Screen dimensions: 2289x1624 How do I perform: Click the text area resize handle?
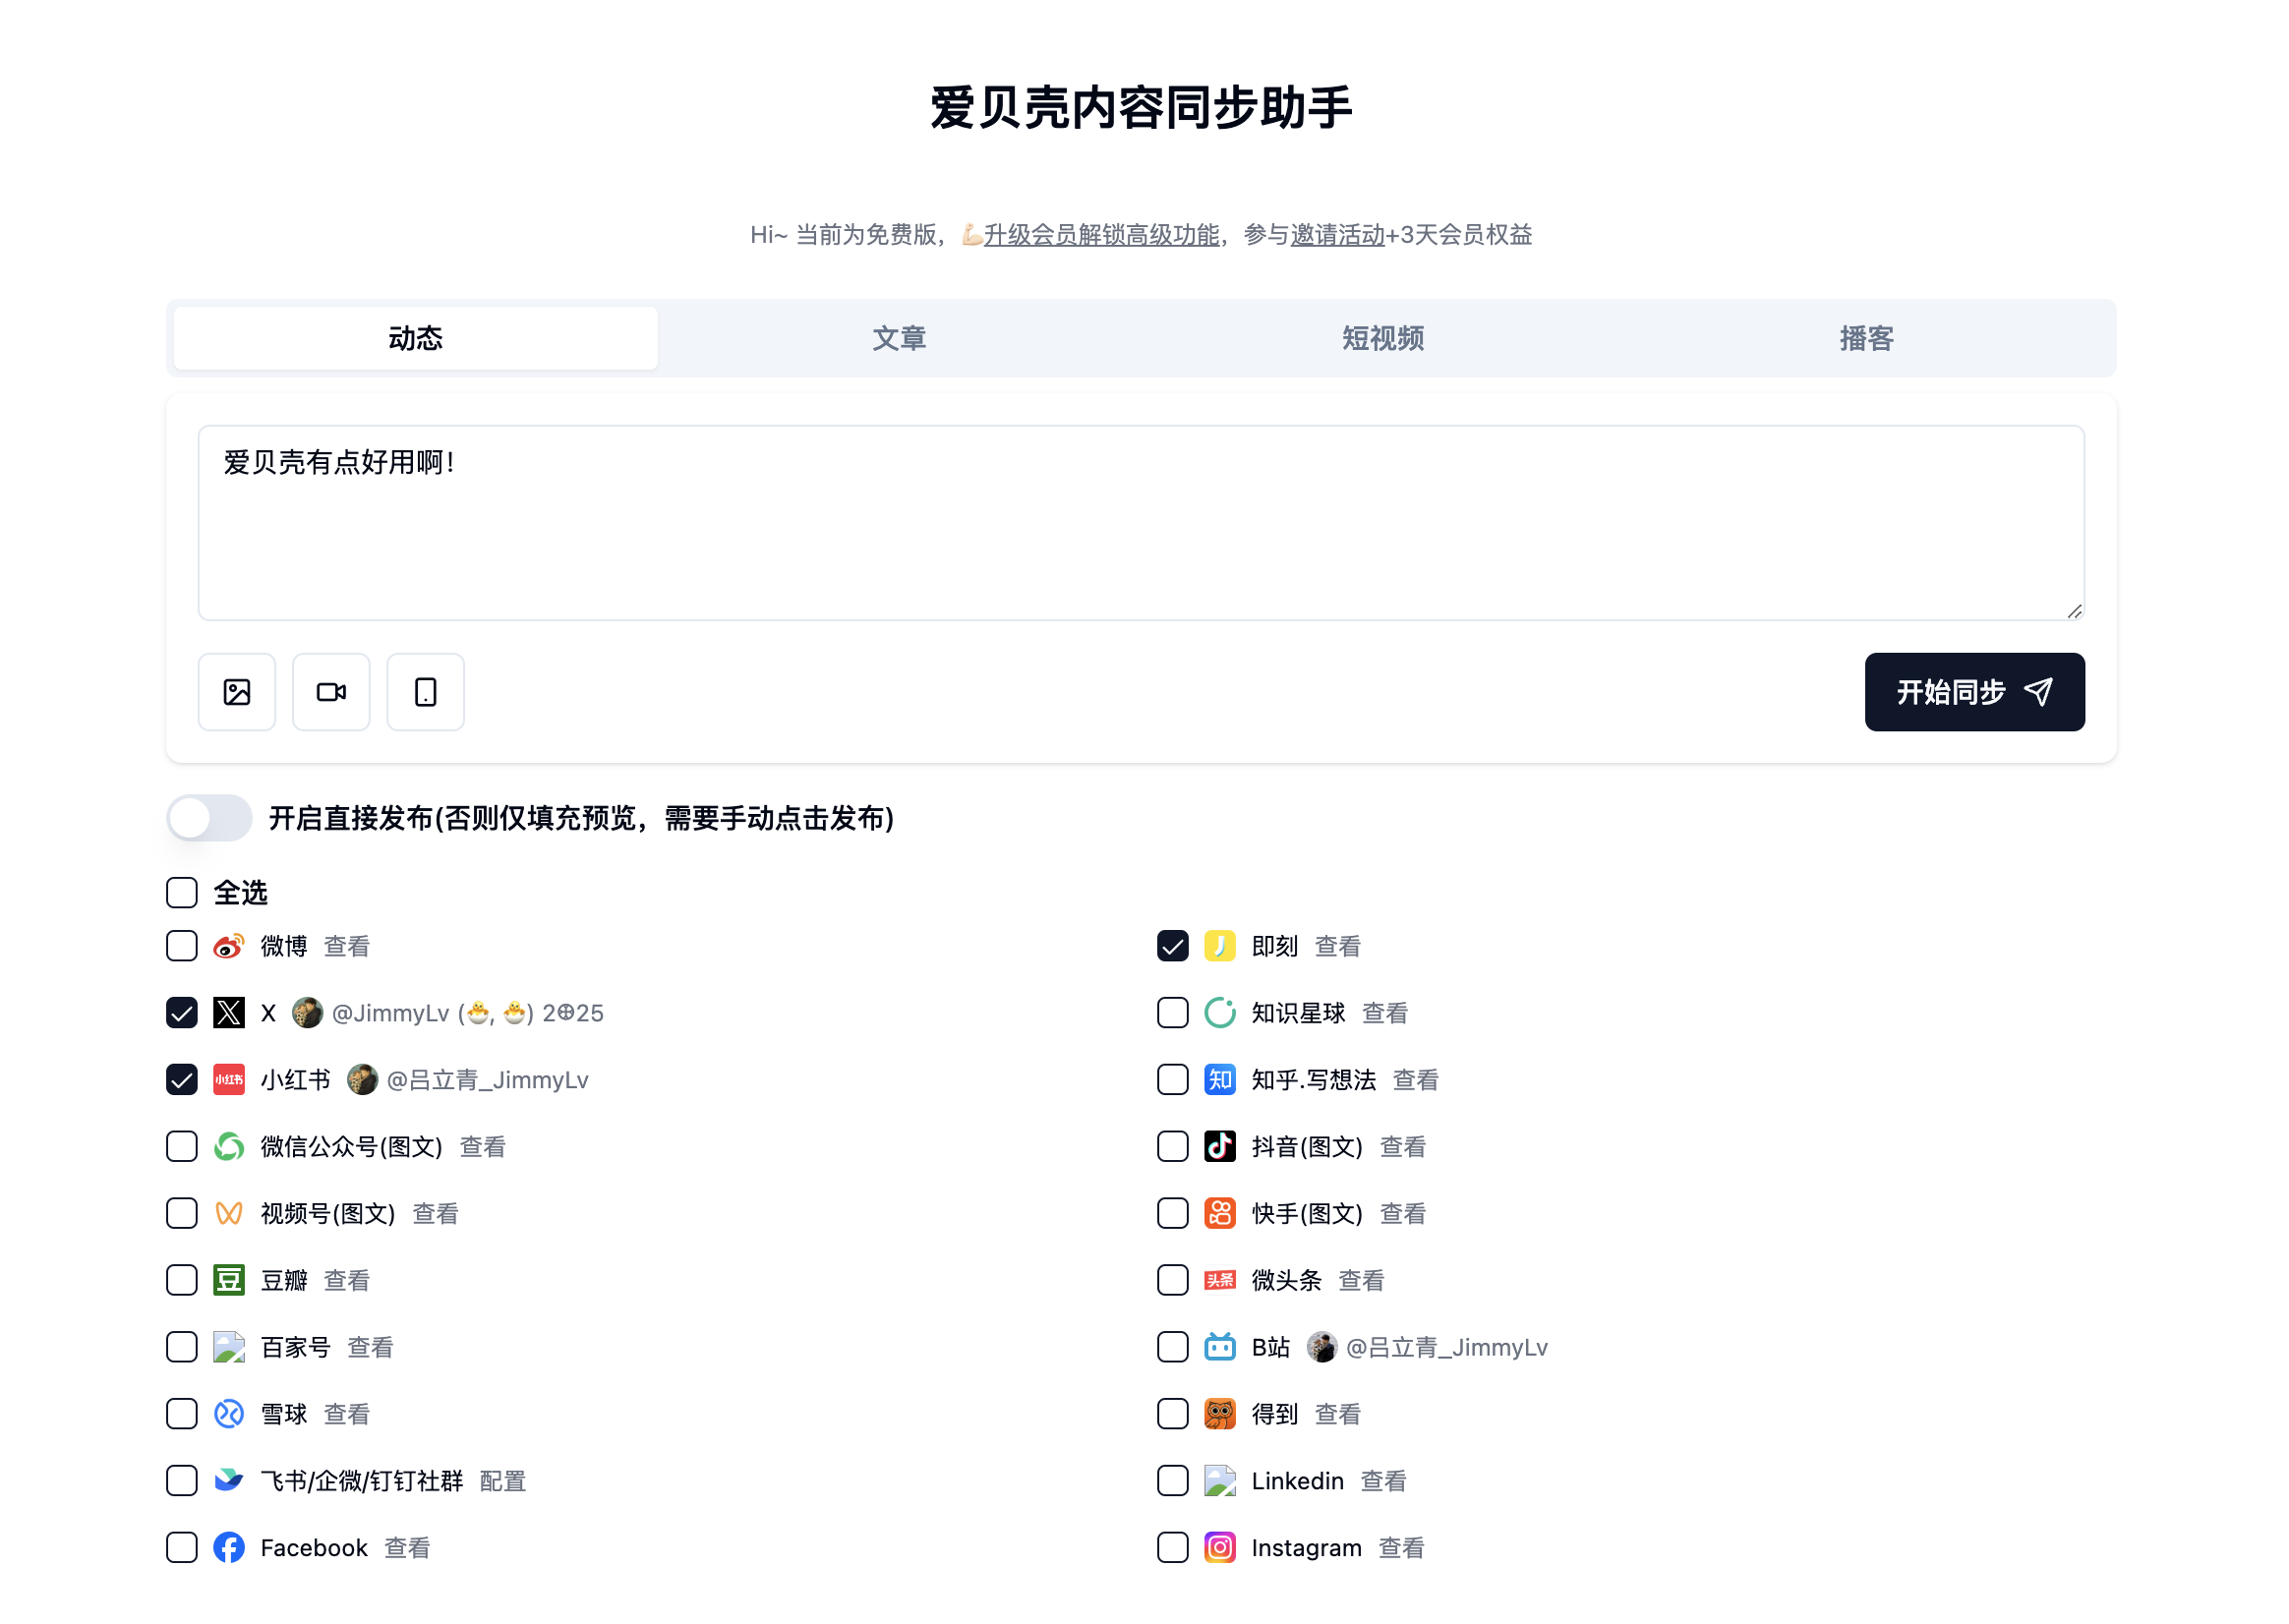coord(2076,612)
